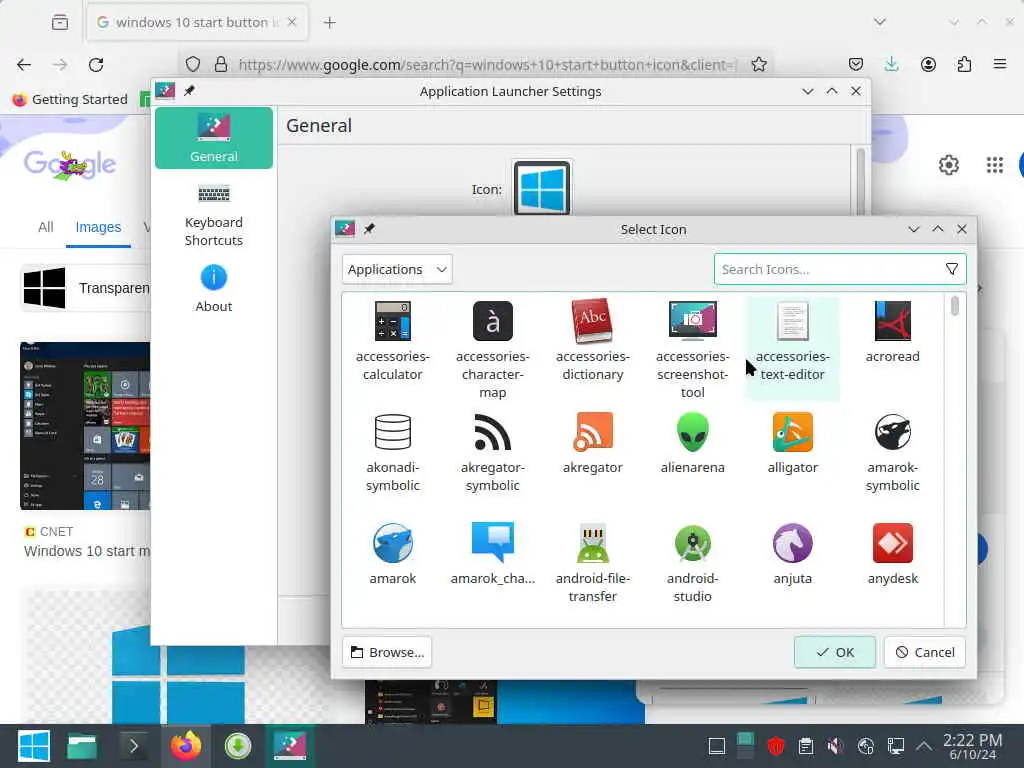1024x768 pixels.
Task: Go back in Firefox
Action: click(24, 64)
